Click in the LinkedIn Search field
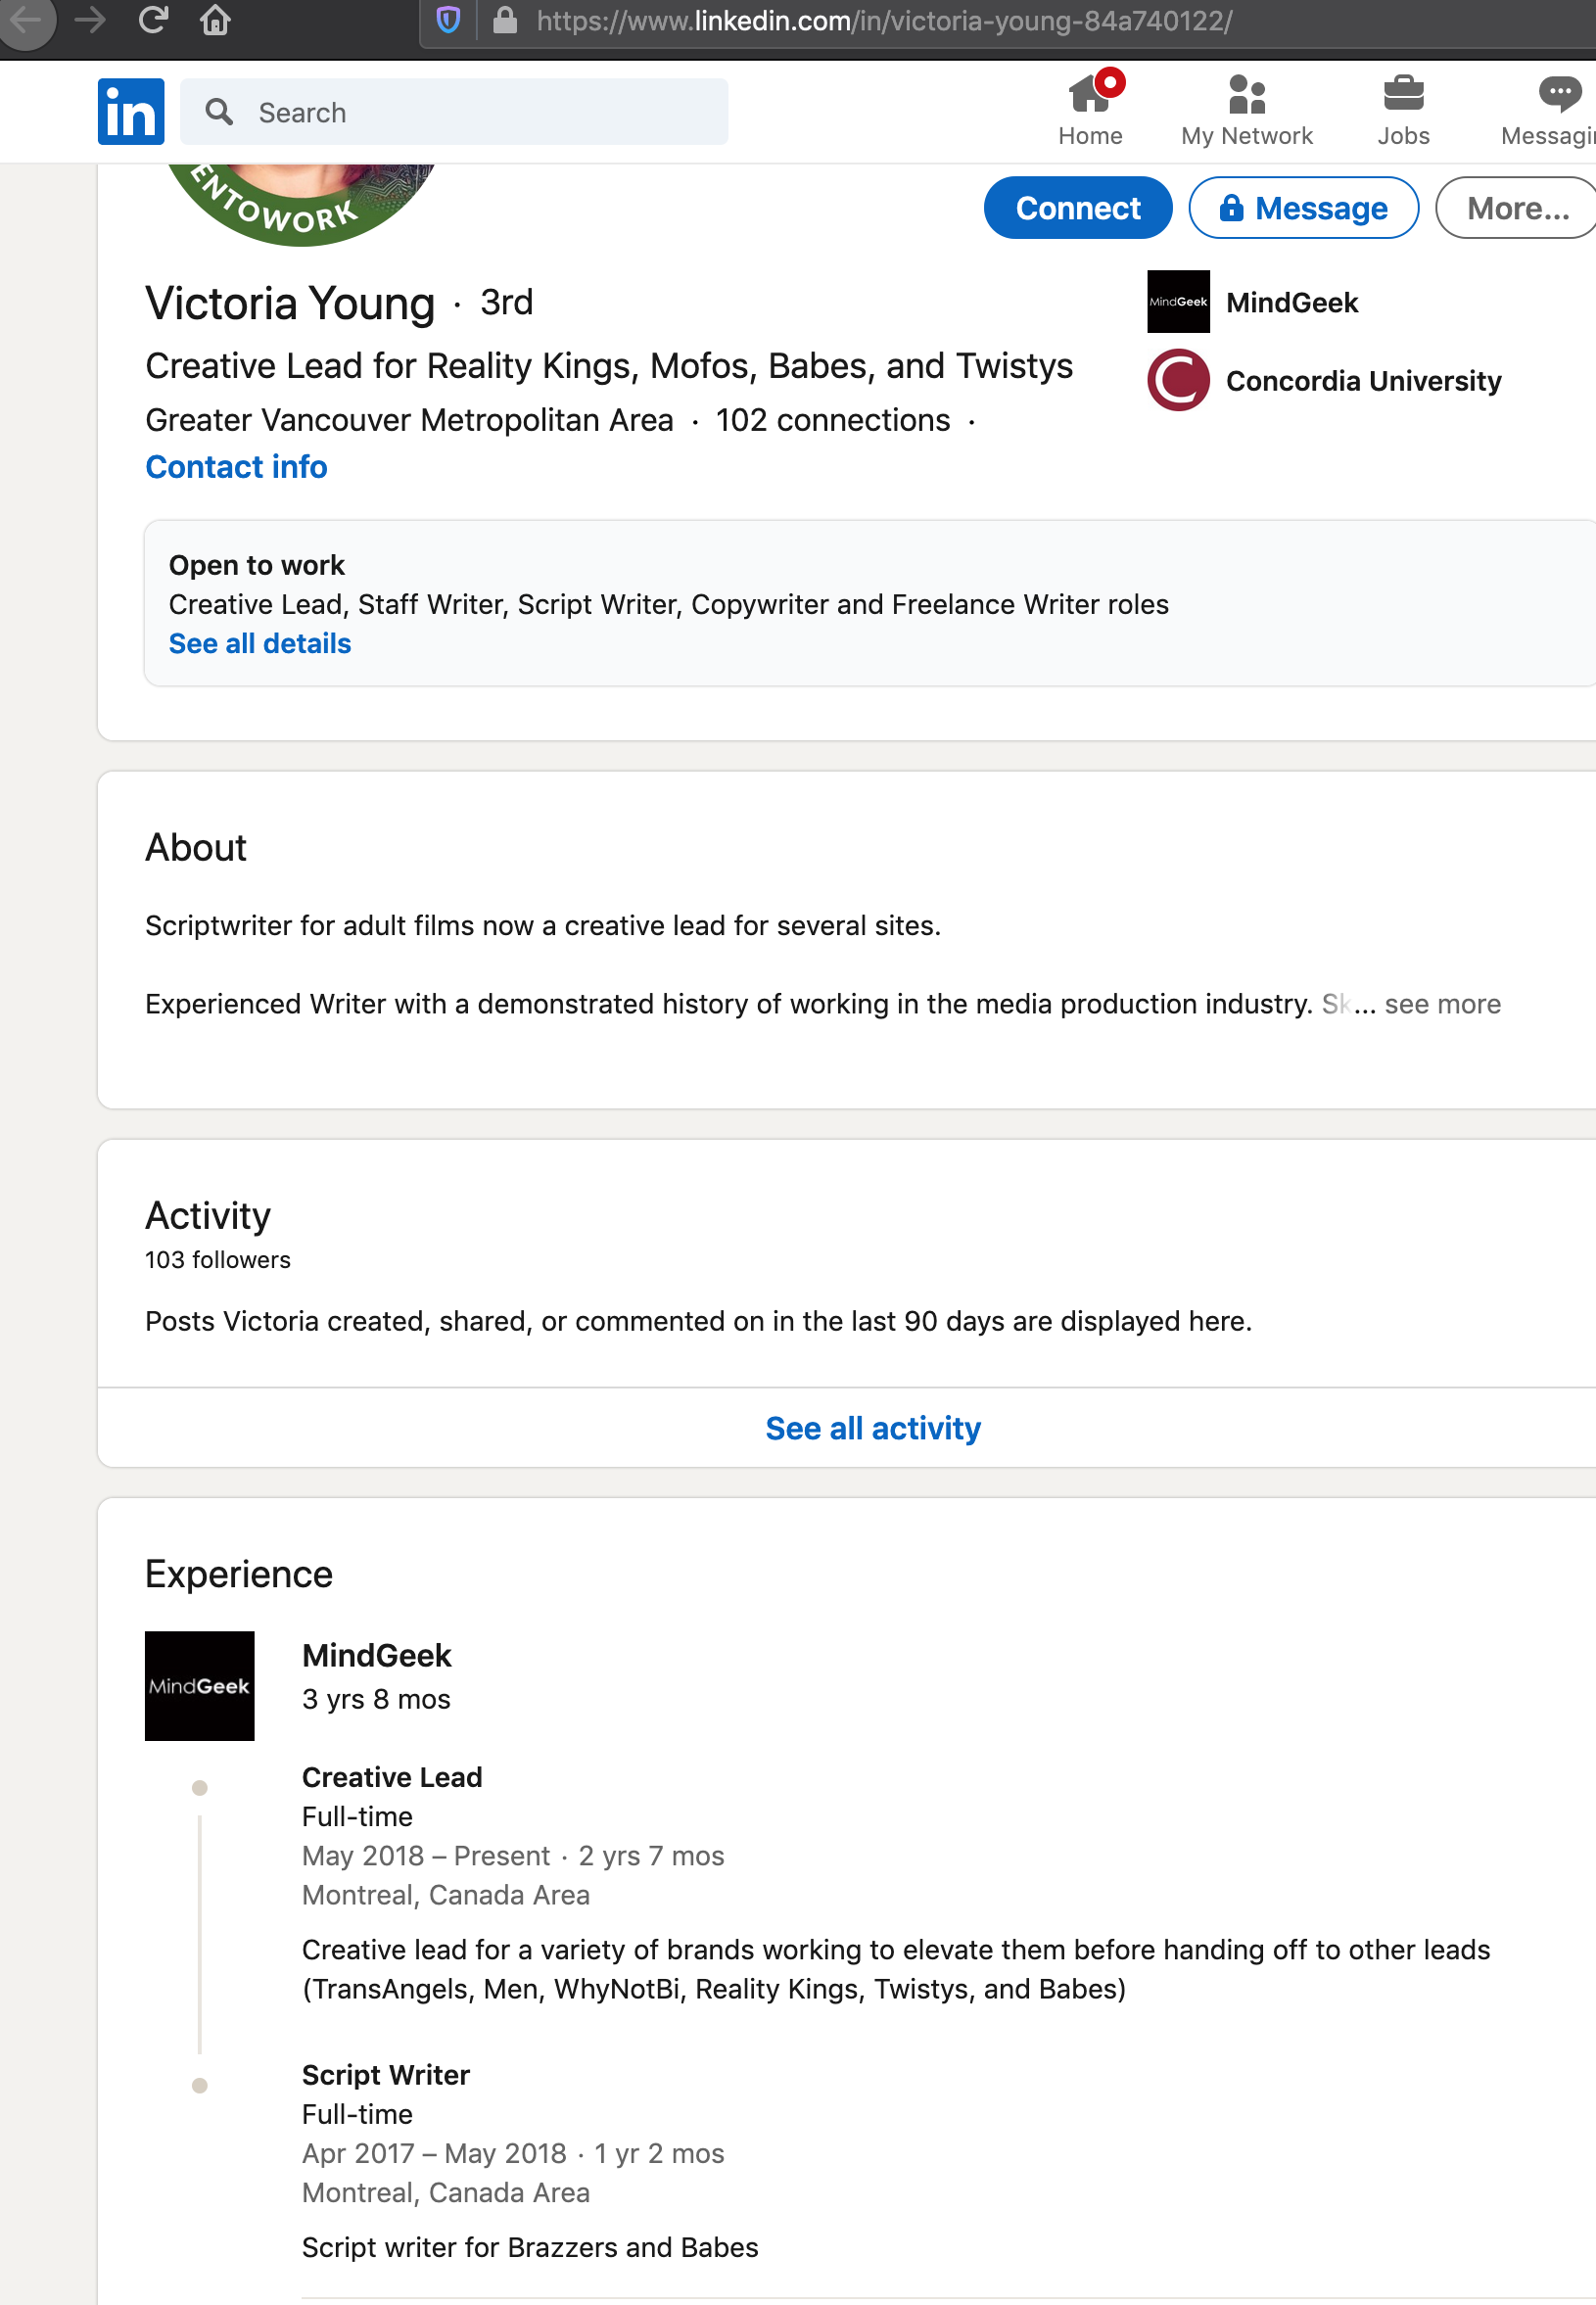This screenshot has height=2305, width=1596. point(454,112)
